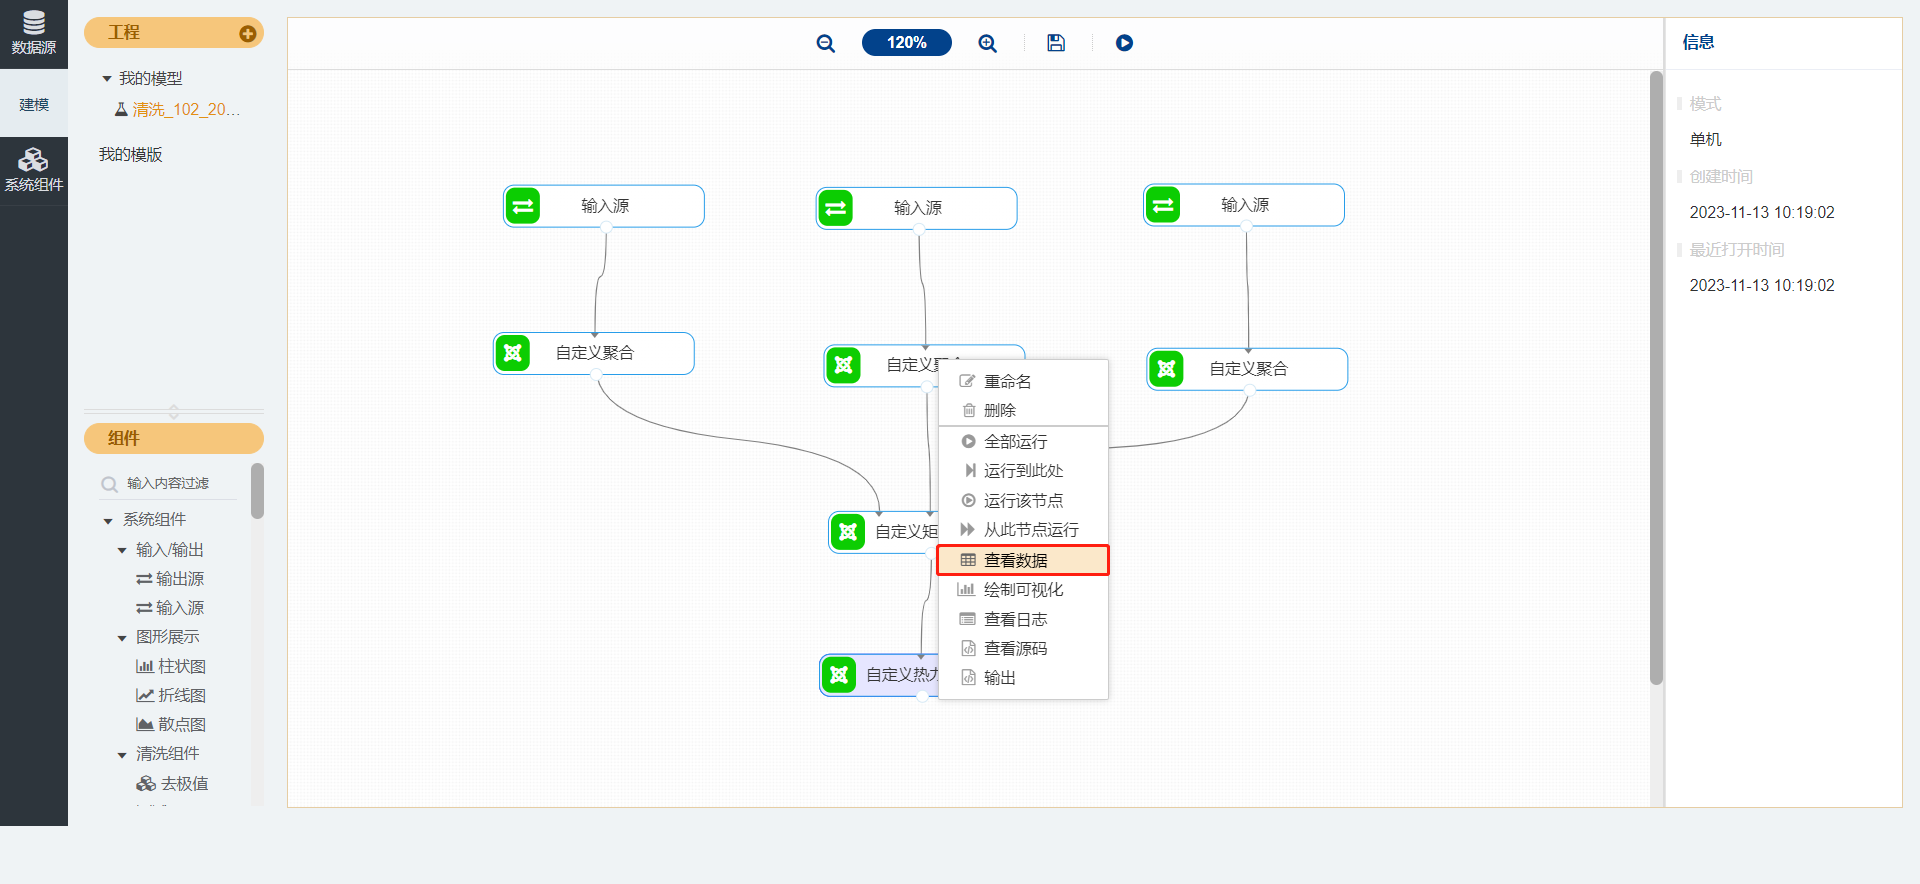This screenshot has width=1920, height=884.
Task: Select the 输入源 component in tree
Action: pyautogui.click(x=170, y=608)
